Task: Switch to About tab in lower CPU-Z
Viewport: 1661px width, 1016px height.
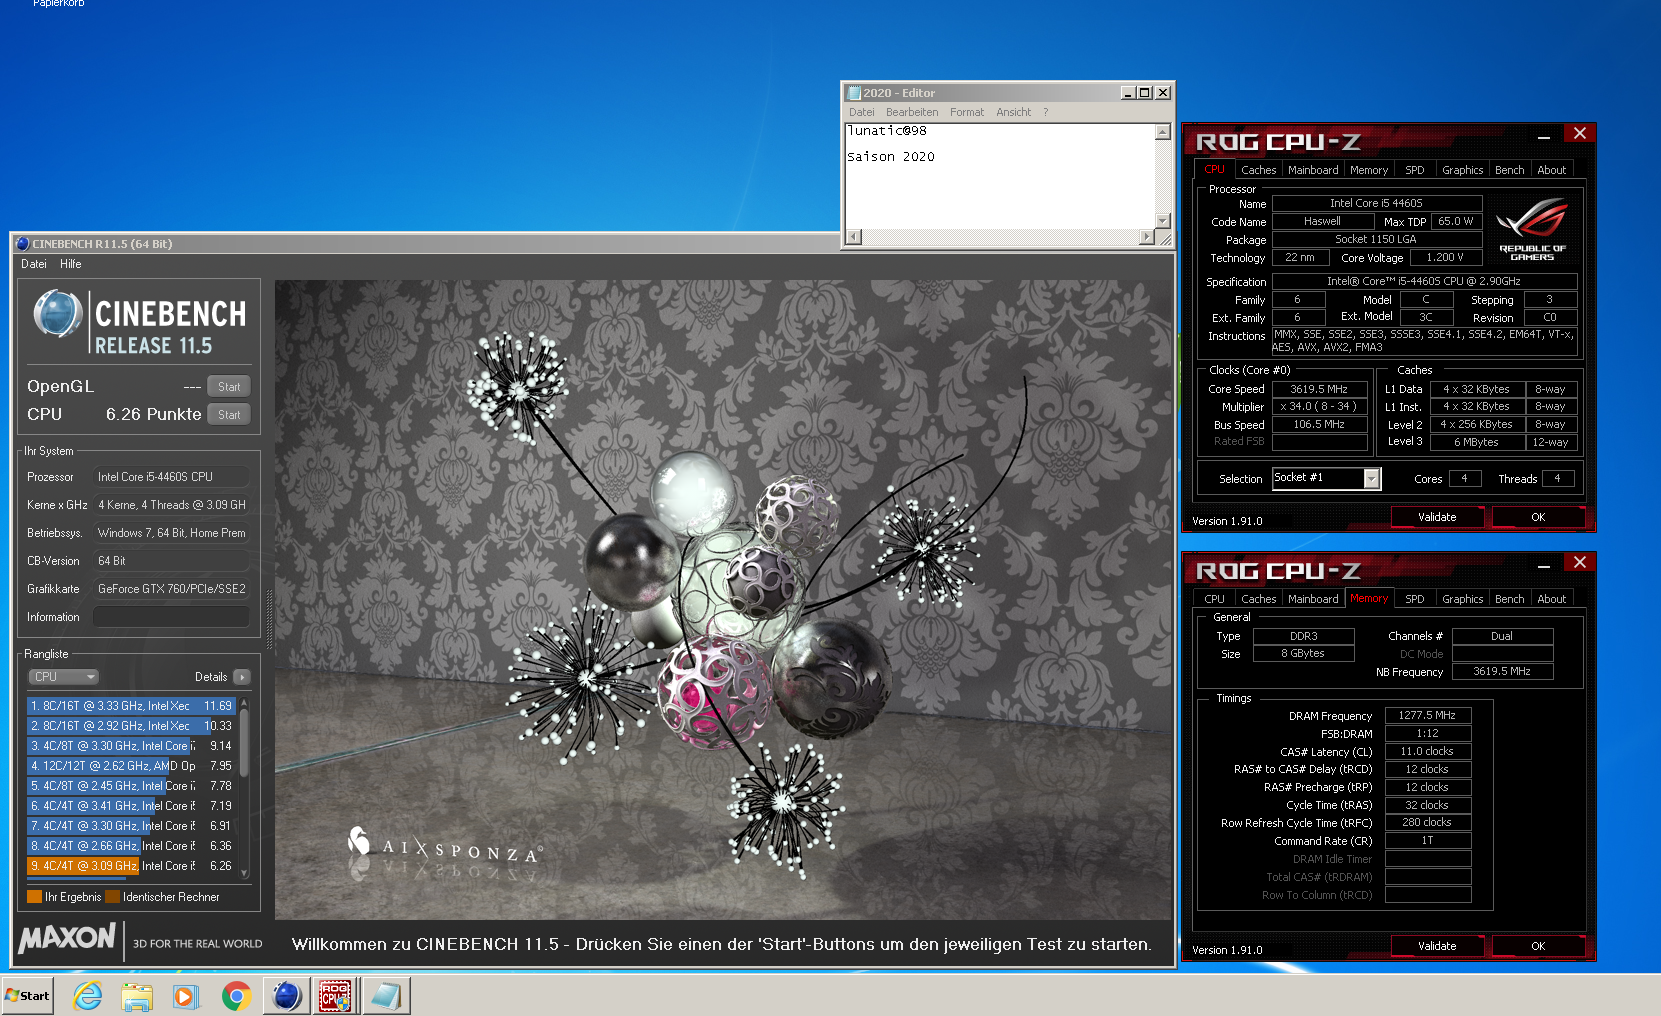Action: [x=1551, y=599]
